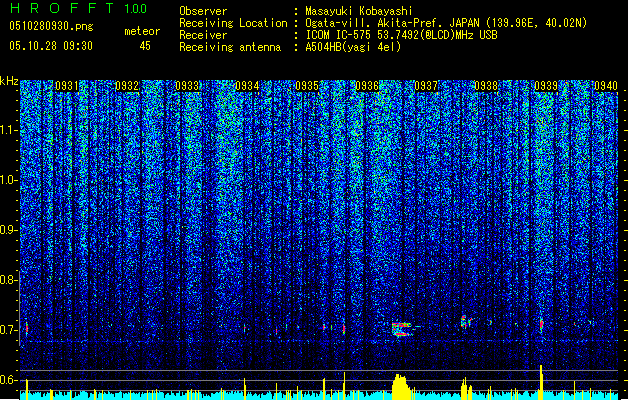The height and width of the screenshot is (400, 629).
Task: Click the 0939 time marker
Action: [546, 86]
